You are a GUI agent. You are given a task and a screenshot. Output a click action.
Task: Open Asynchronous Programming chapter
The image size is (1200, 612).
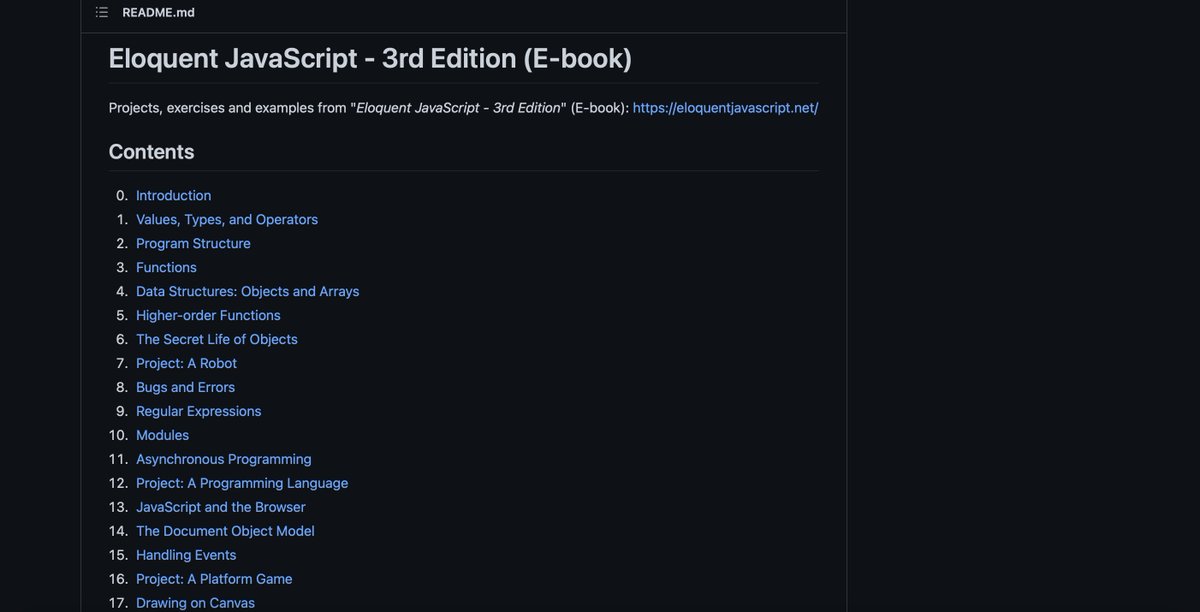tap(224, 459)
